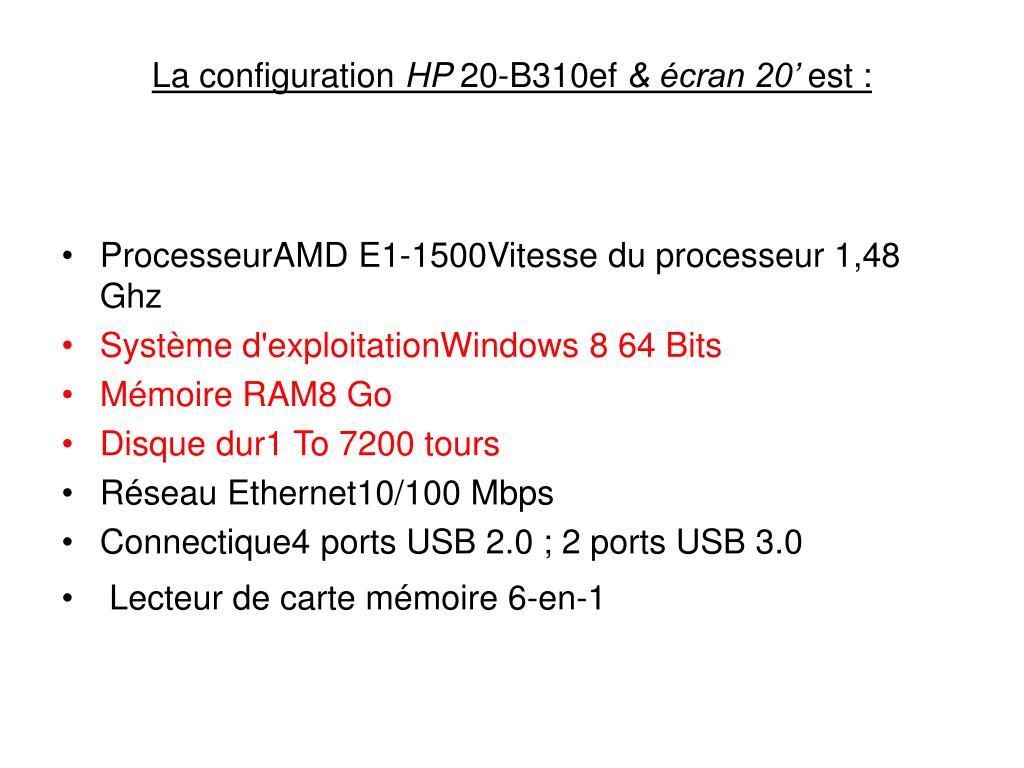Click the 'Réseau Ethernet10/100 Mbps' bullet
This screenshot has width=1024, height=768.
327,494
